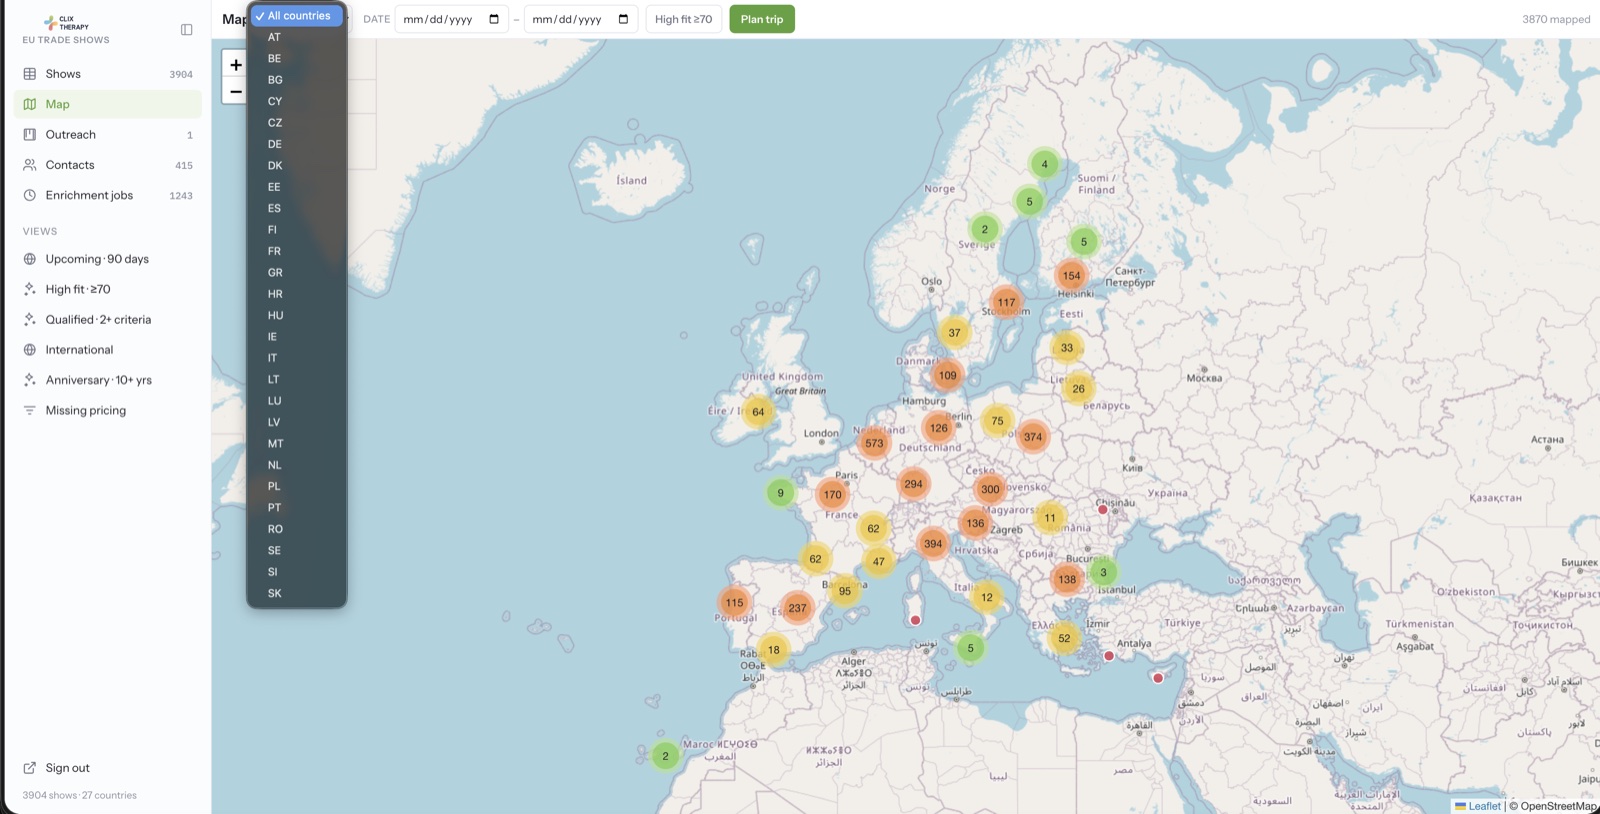Click the Enrichment jobs clock icon

pyautogui.click(x=30, y=195)
